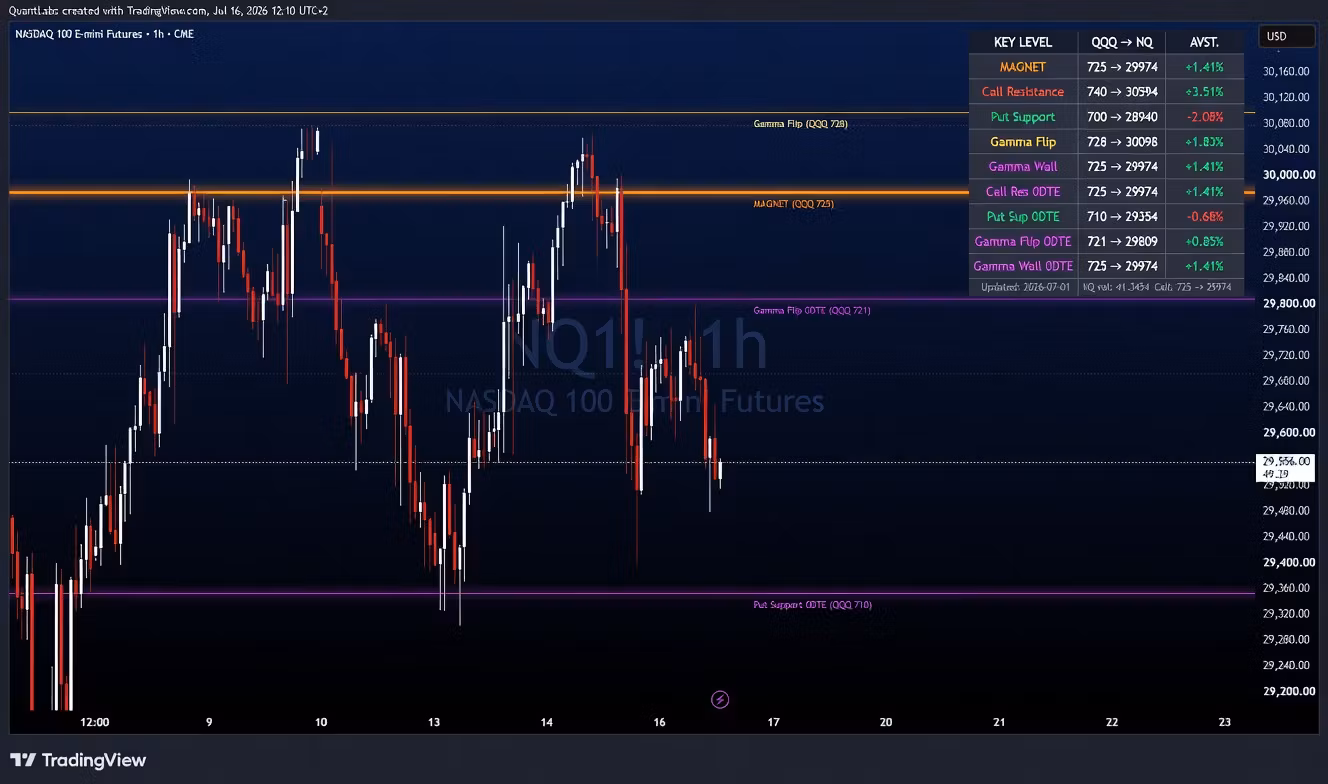Image resolution: width=1328 pixels, height=784 pixels.
Task: Click date 23 on the time axis
Action: coord(1225,722)
